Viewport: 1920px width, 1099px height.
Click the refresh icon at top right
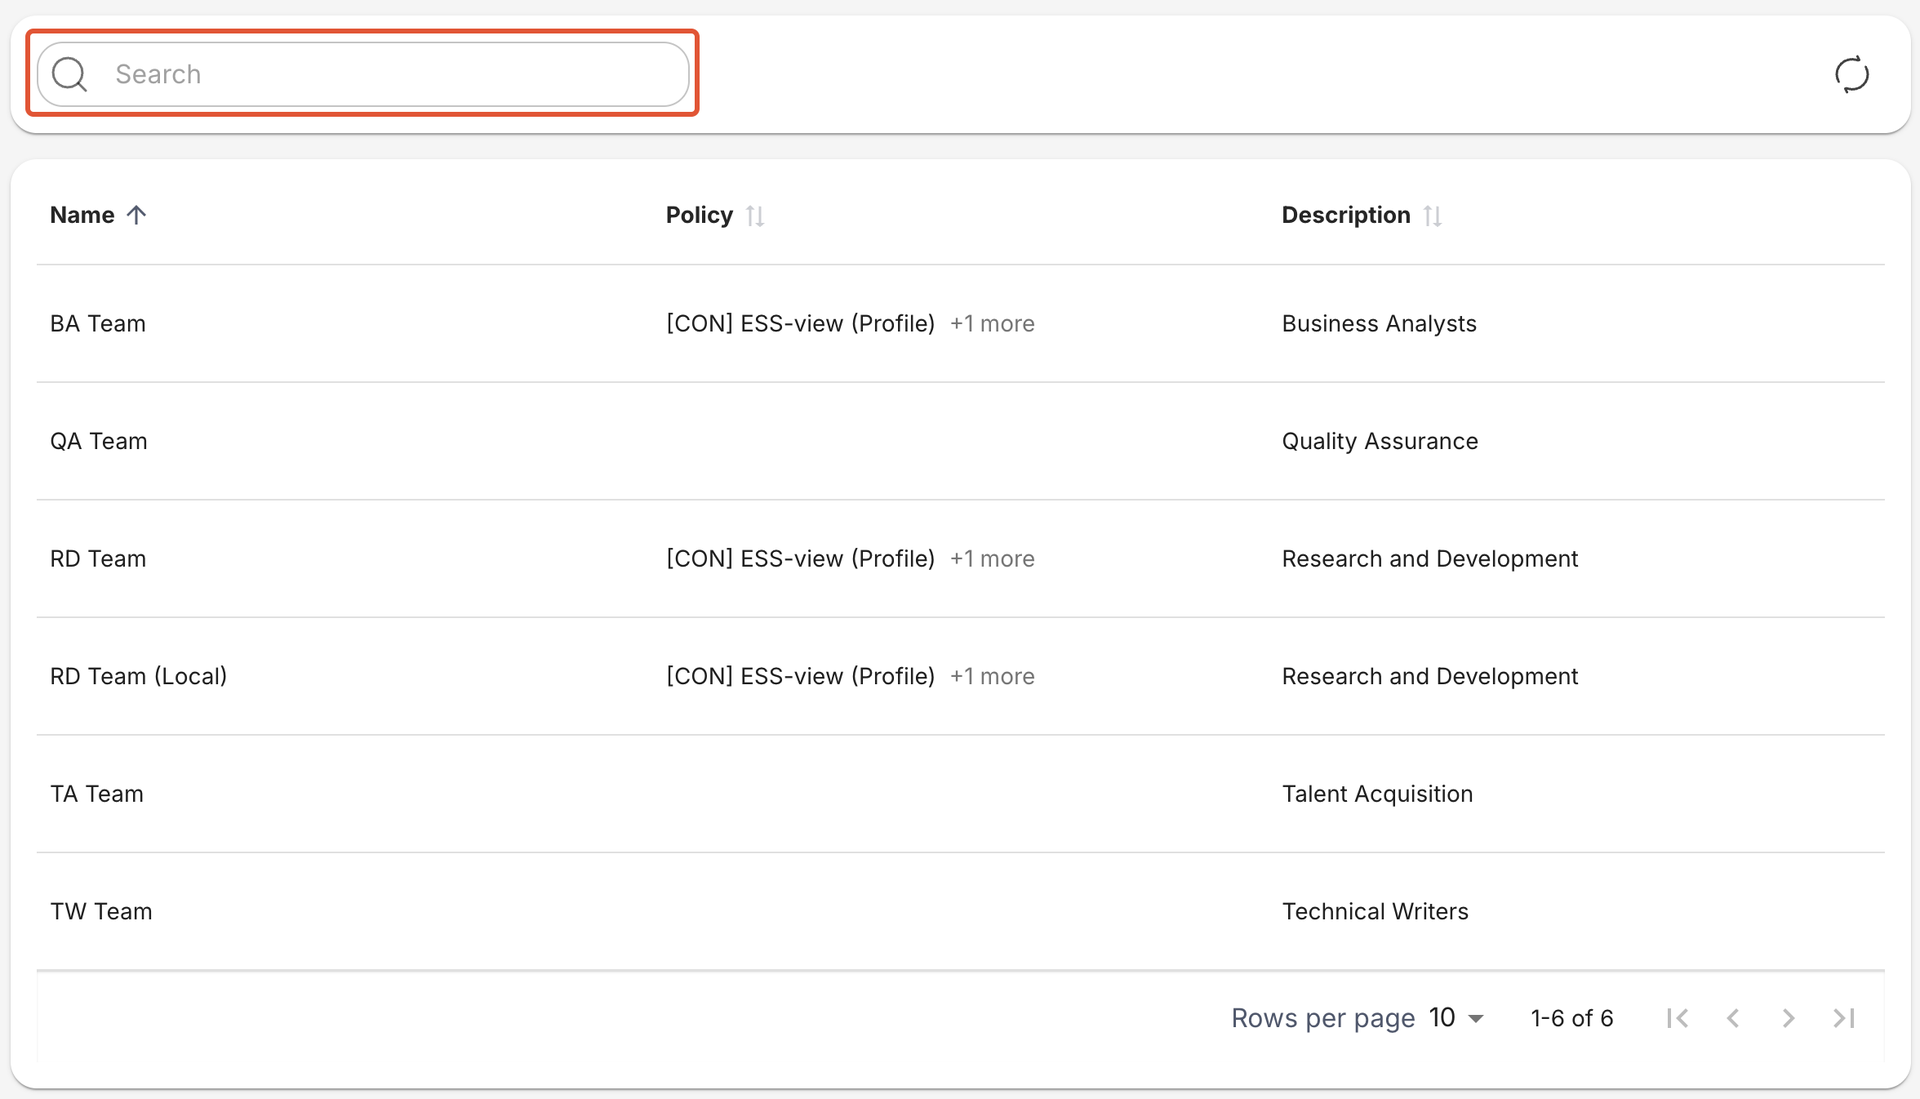(1851, 74)
